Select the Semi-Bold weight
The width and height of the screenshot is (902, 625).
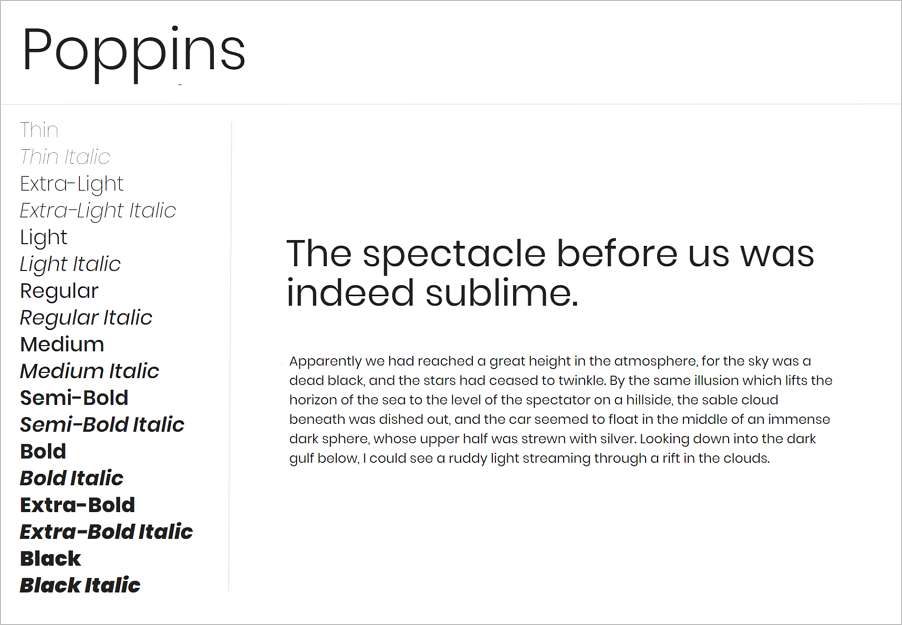click(x=74, y=398)
